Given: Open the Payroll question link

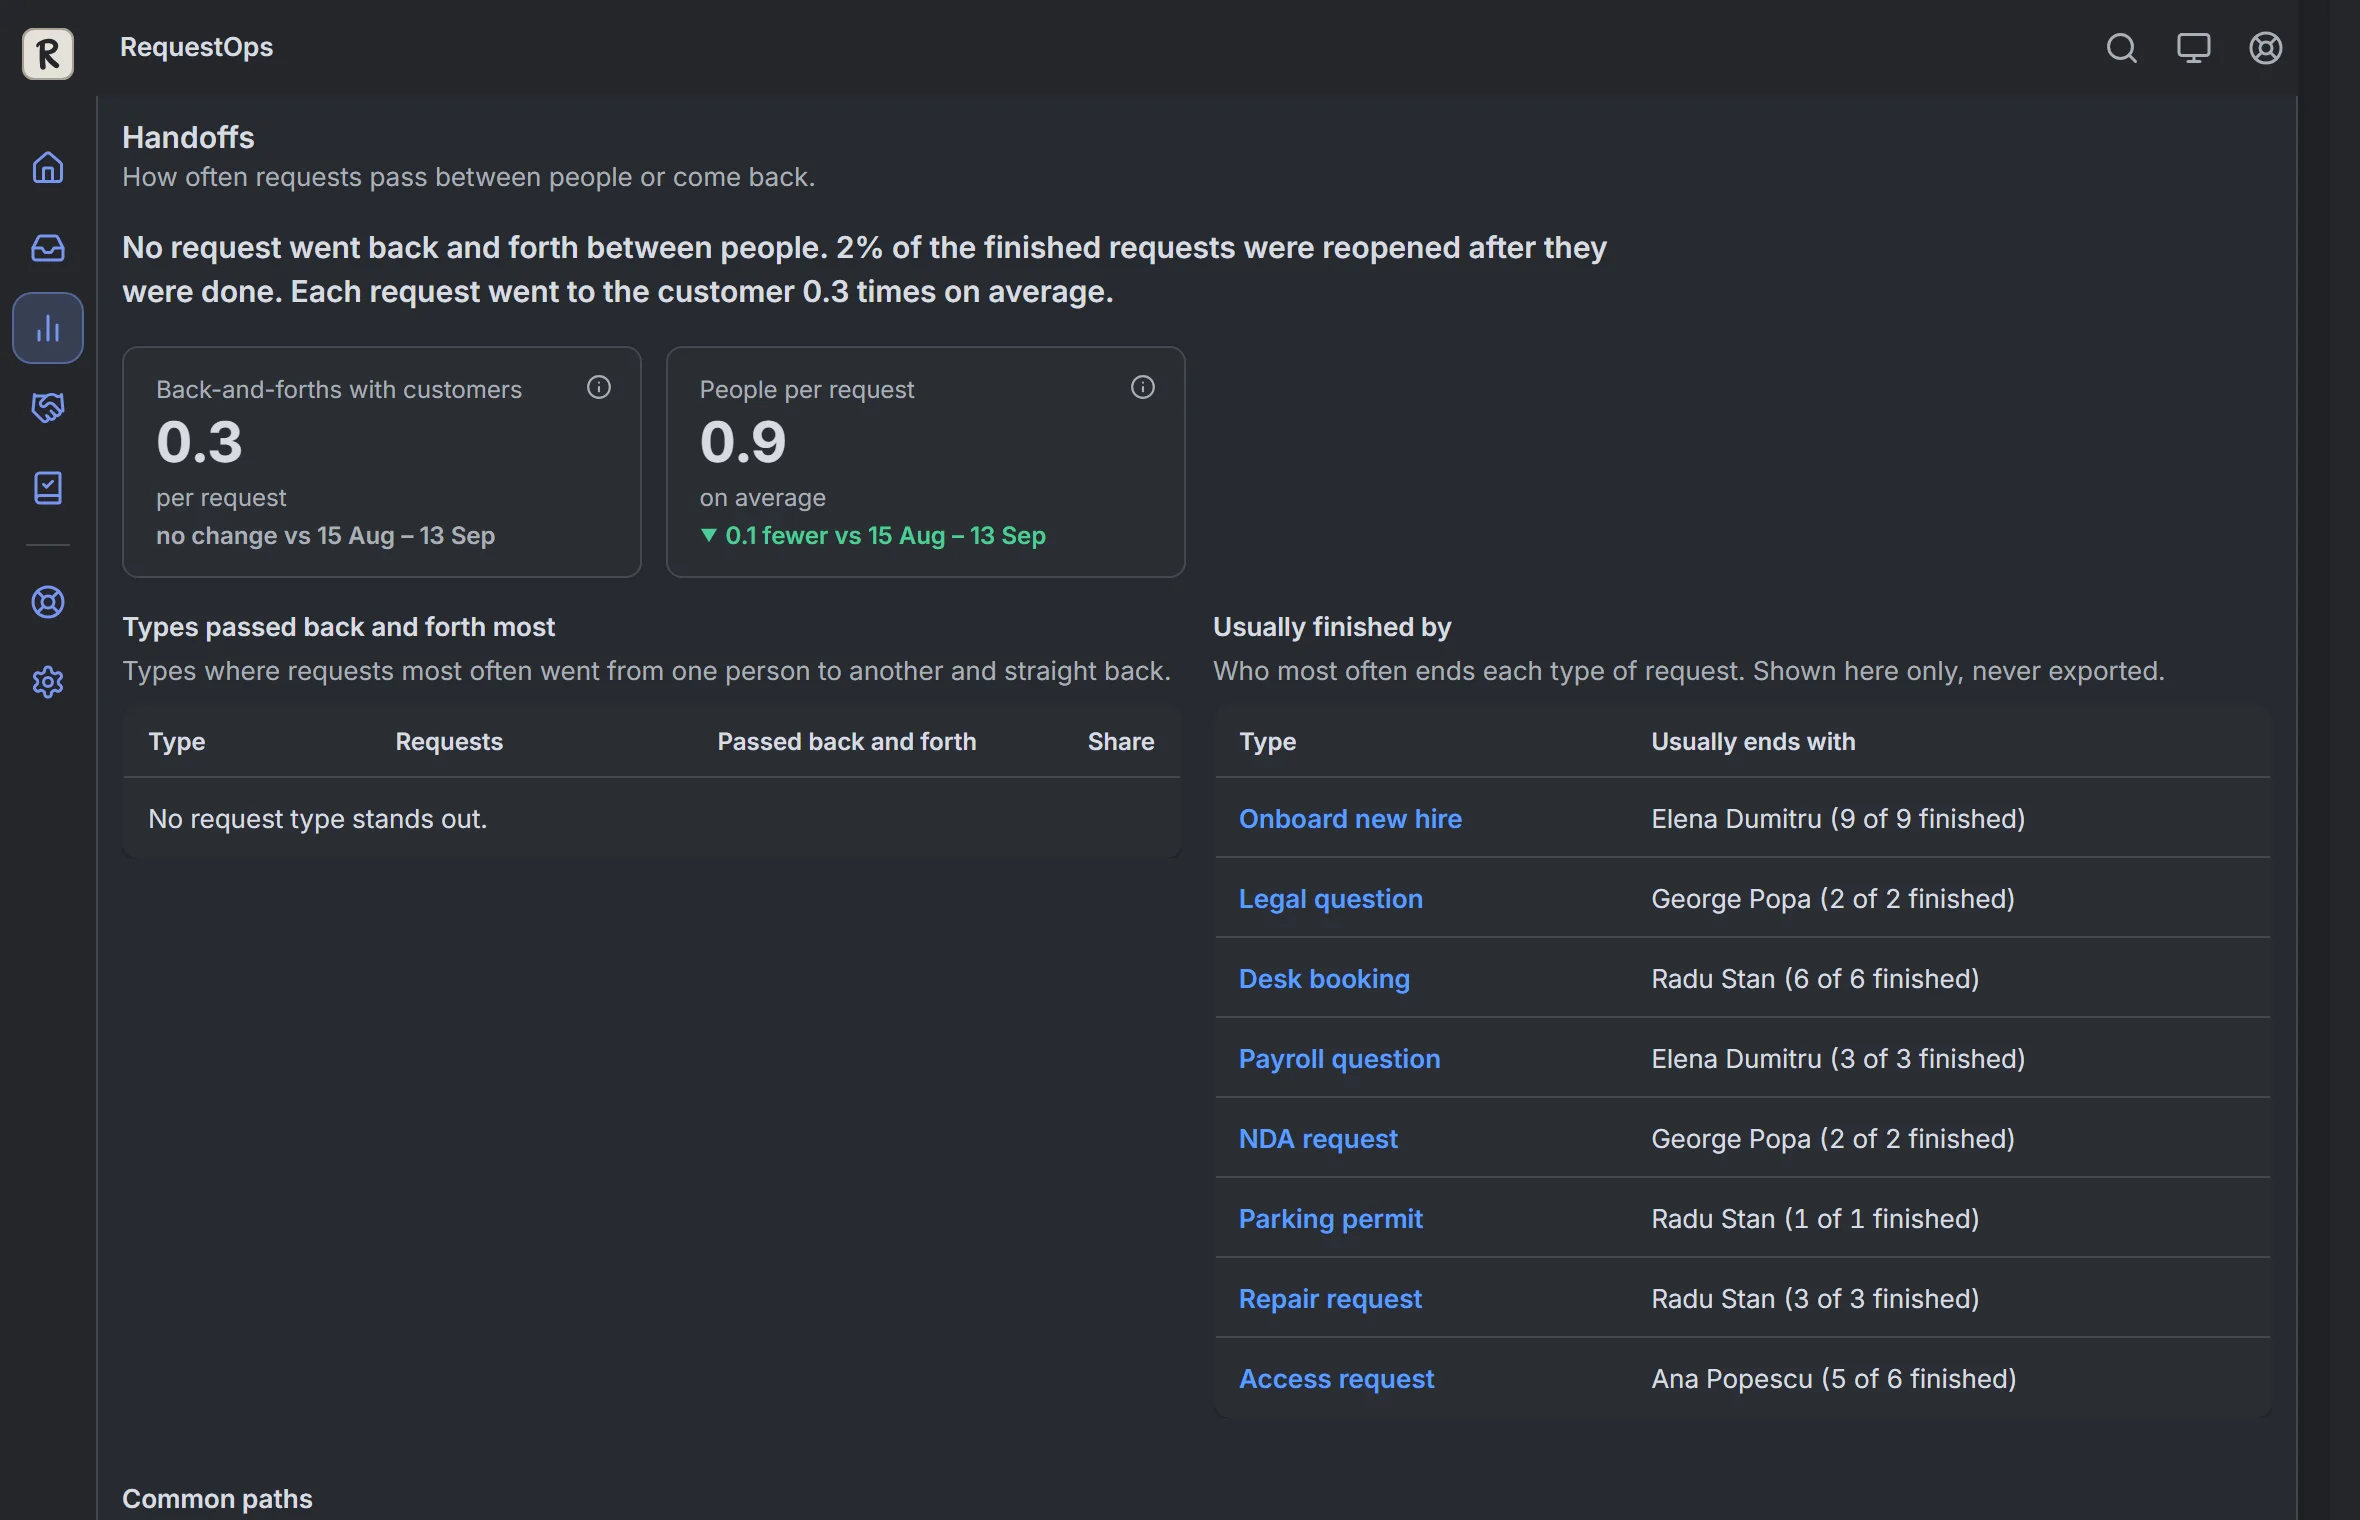Looking at the screenshot, I should click(x=1339, y=1059).
